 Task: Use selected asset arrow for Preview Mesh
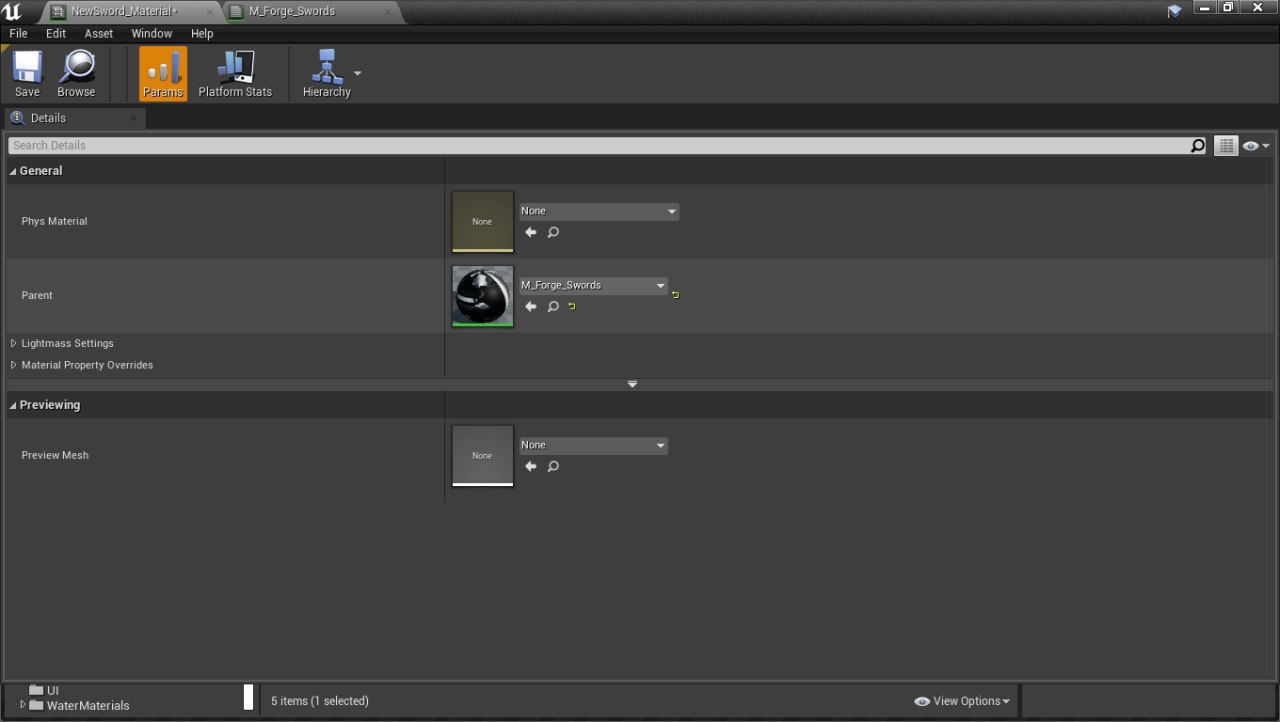pyautogui.click(x=531, y=466)
